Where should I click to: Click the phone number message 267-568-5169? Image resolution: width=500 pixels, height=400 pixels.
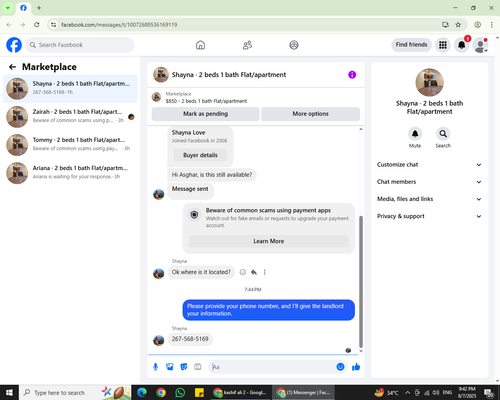[190, 339]
